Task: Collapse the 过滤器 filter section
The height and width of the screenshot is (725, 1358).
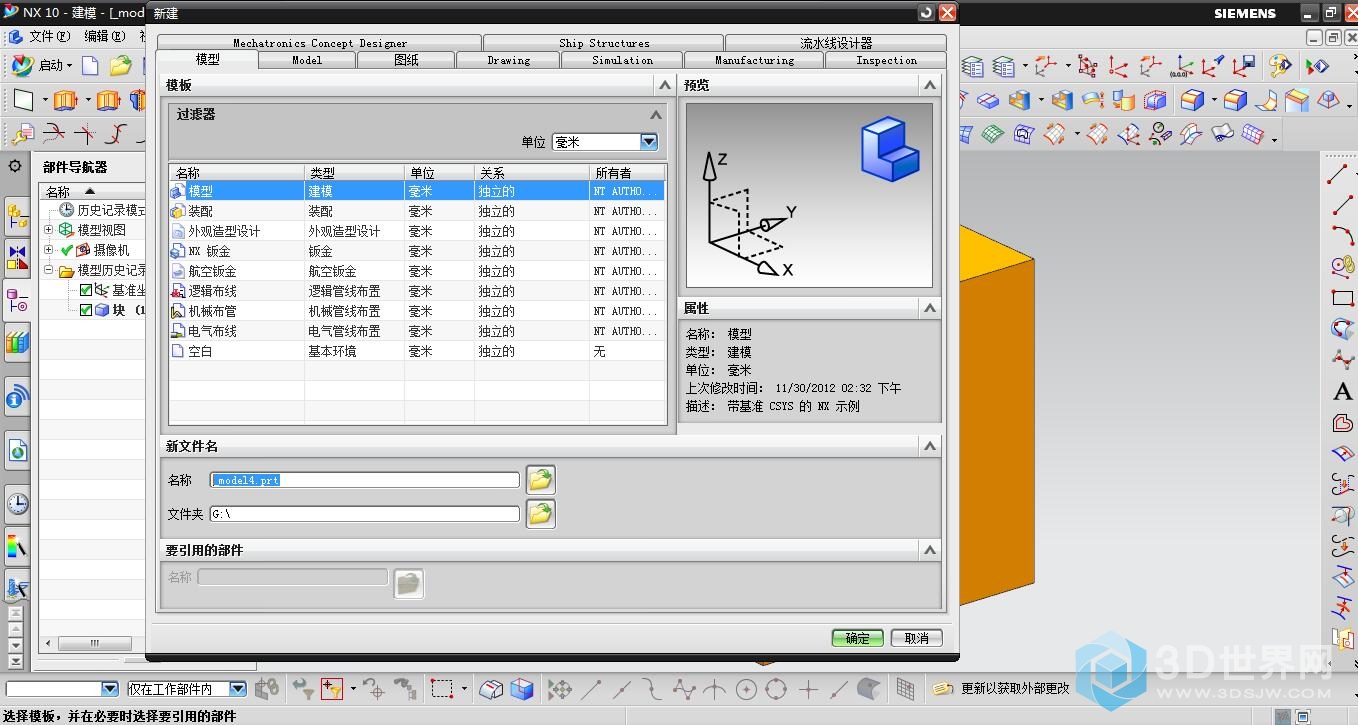Action: [656, 115]
